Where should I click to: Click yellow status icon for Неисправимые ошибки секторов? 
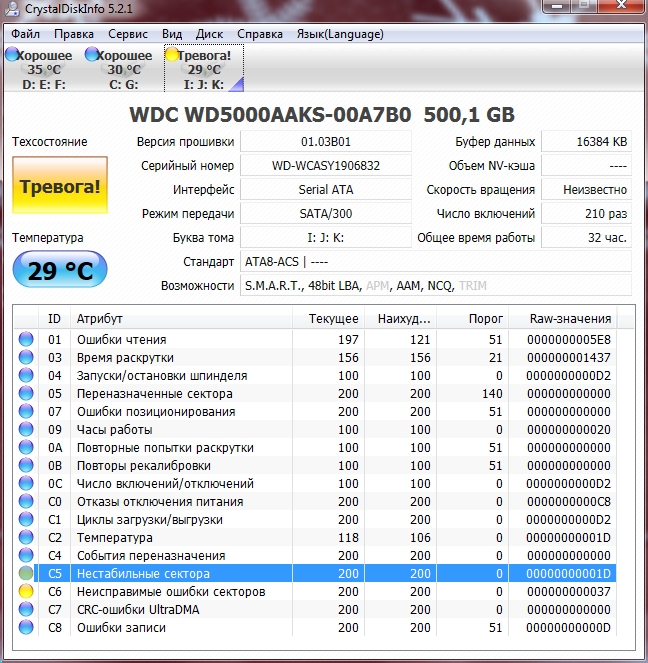click(26, 592)
